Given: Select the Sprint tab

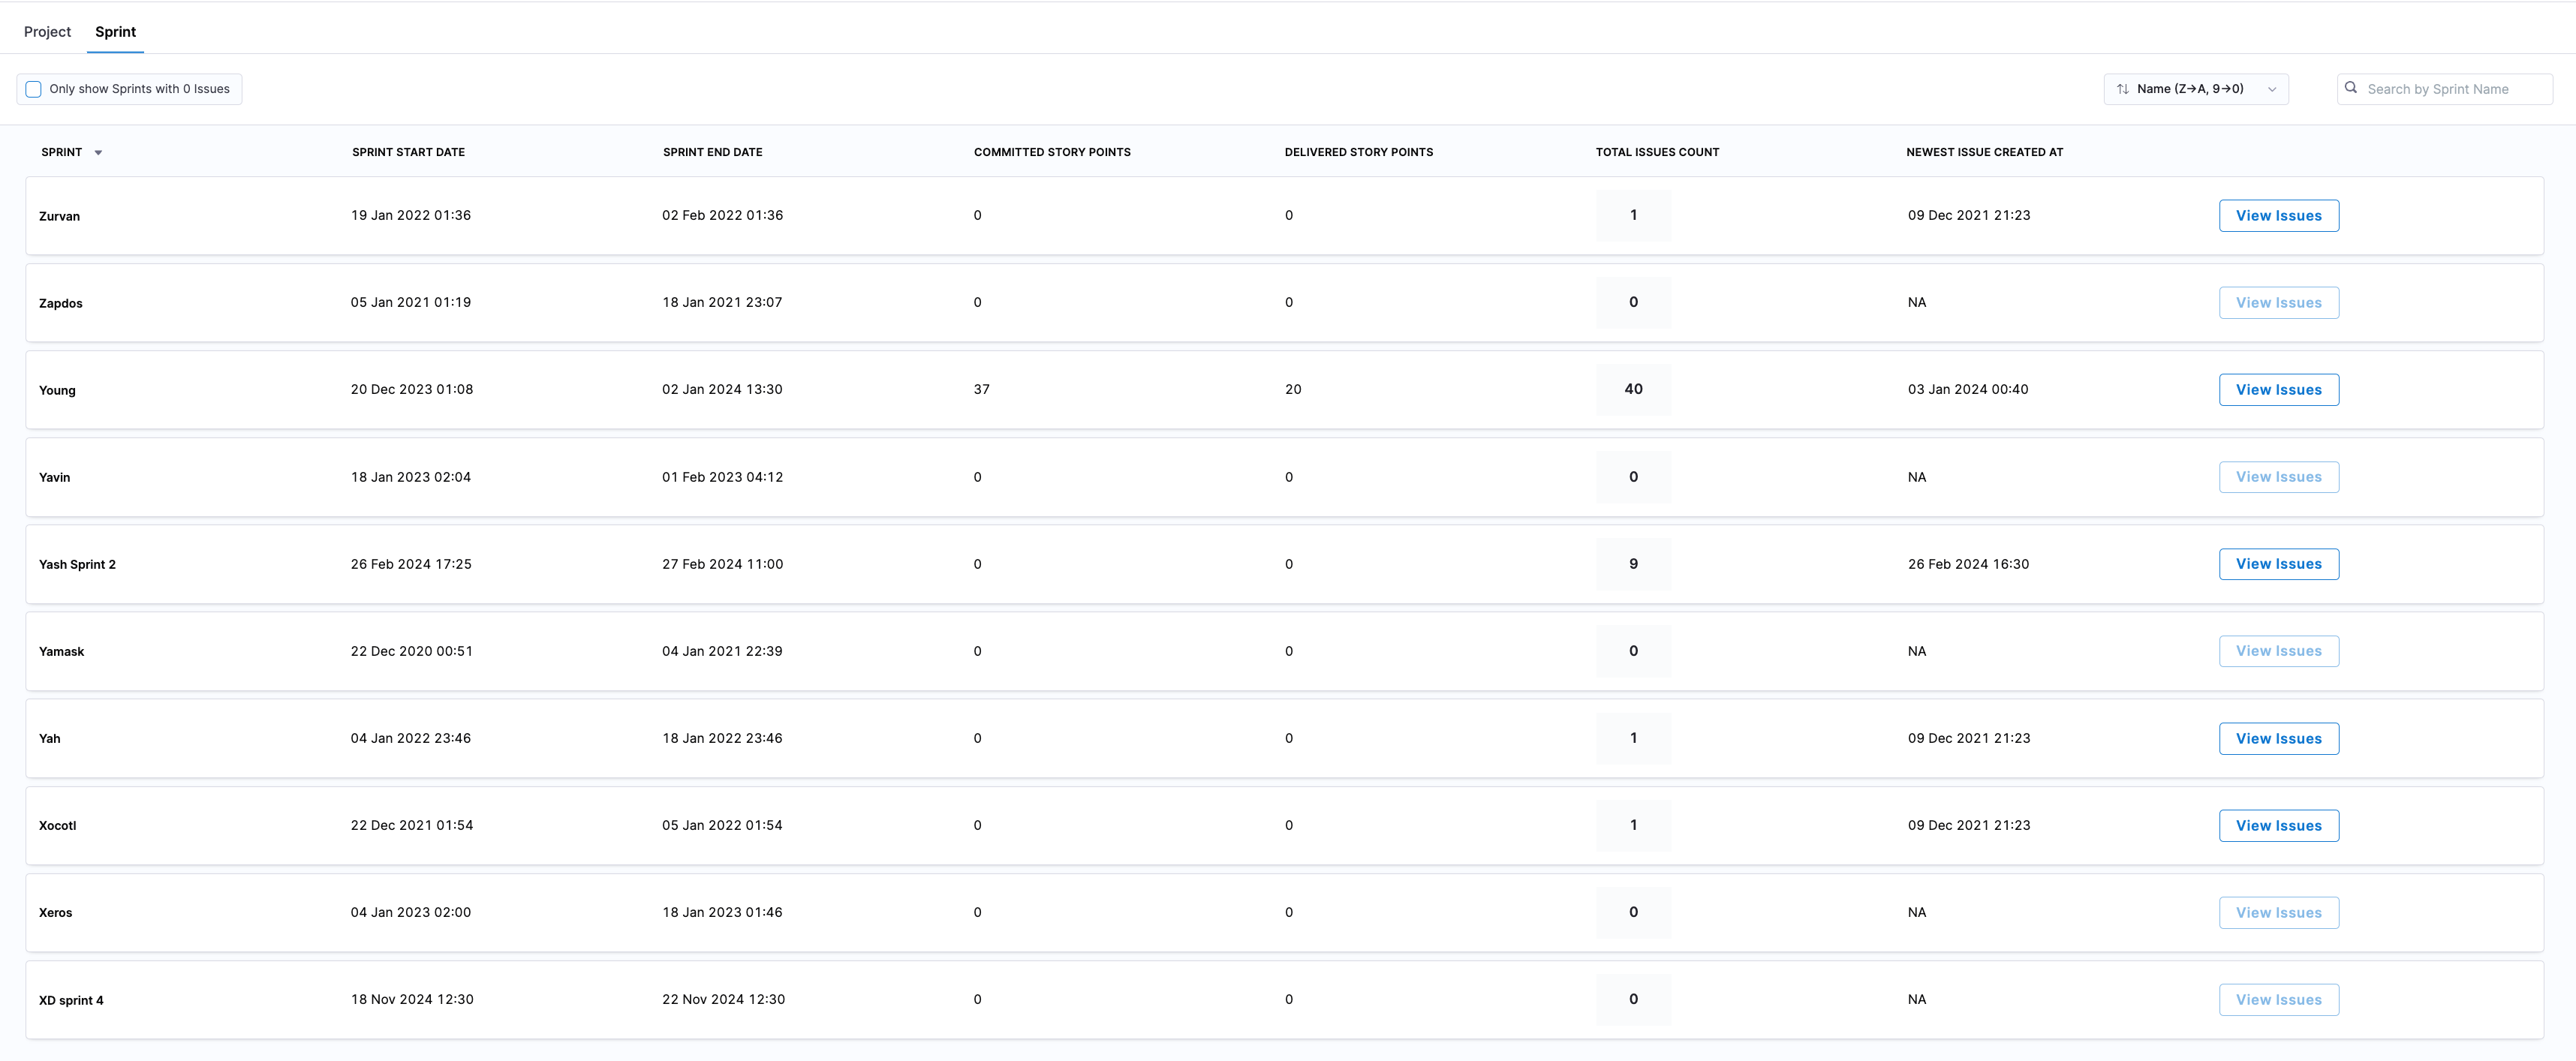Looking at the screenshot, I should coord(115,32).
